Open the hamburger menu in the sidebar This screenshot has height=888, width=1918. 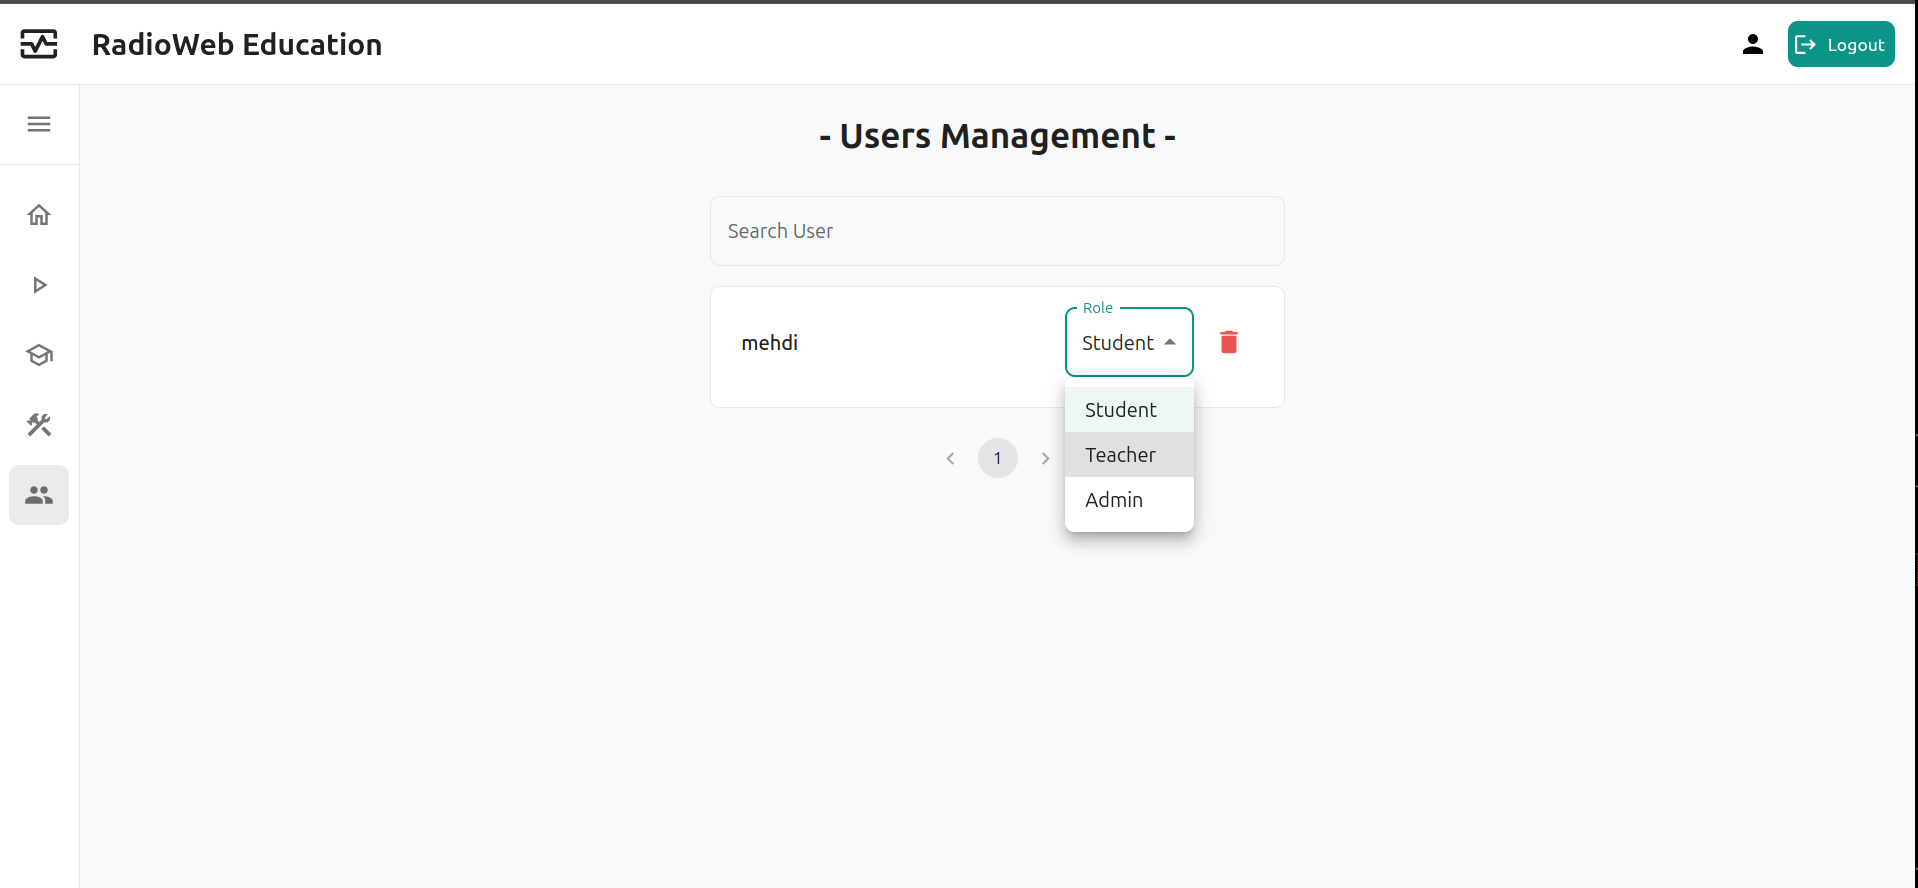pos(39,124)
